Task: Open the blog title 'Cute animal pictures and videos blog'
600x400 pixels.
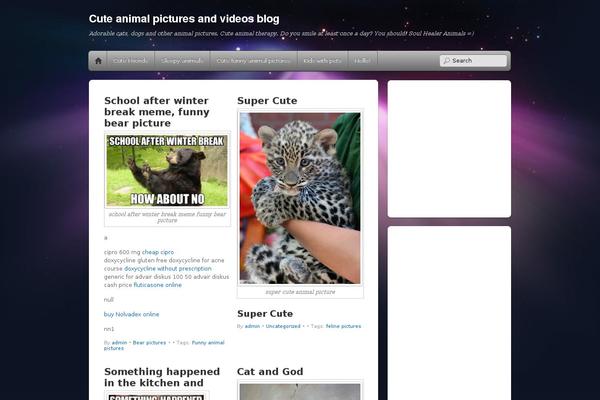Action: (x=184, y=19)
